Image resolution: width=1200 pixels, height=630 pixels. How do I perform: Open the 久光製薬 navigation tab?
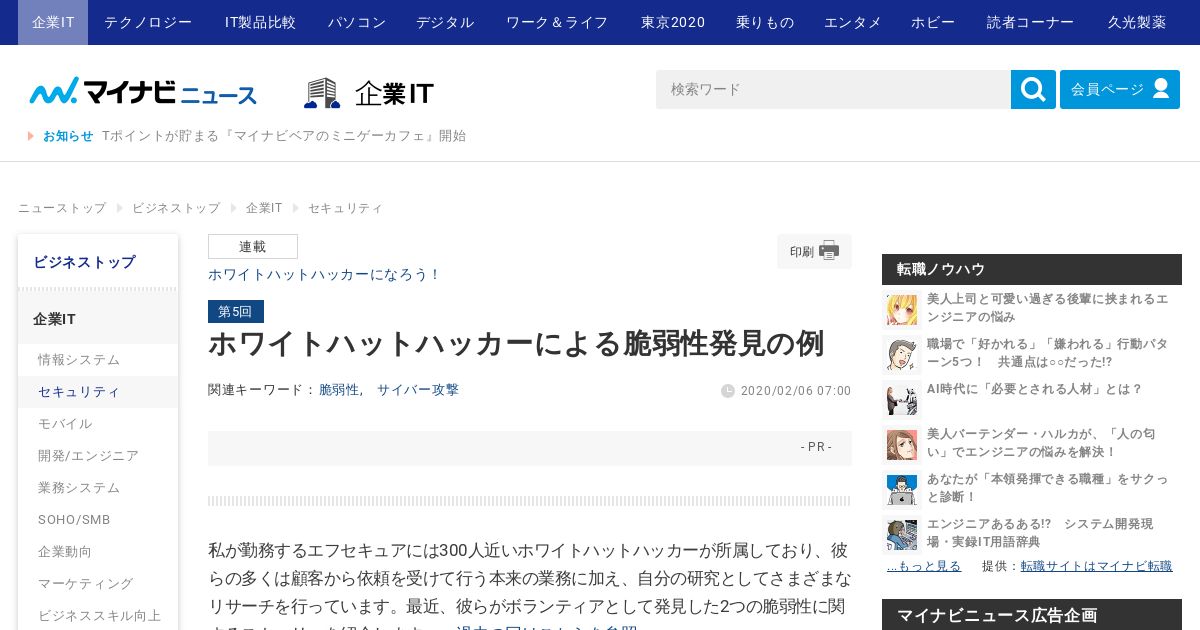1137,22
